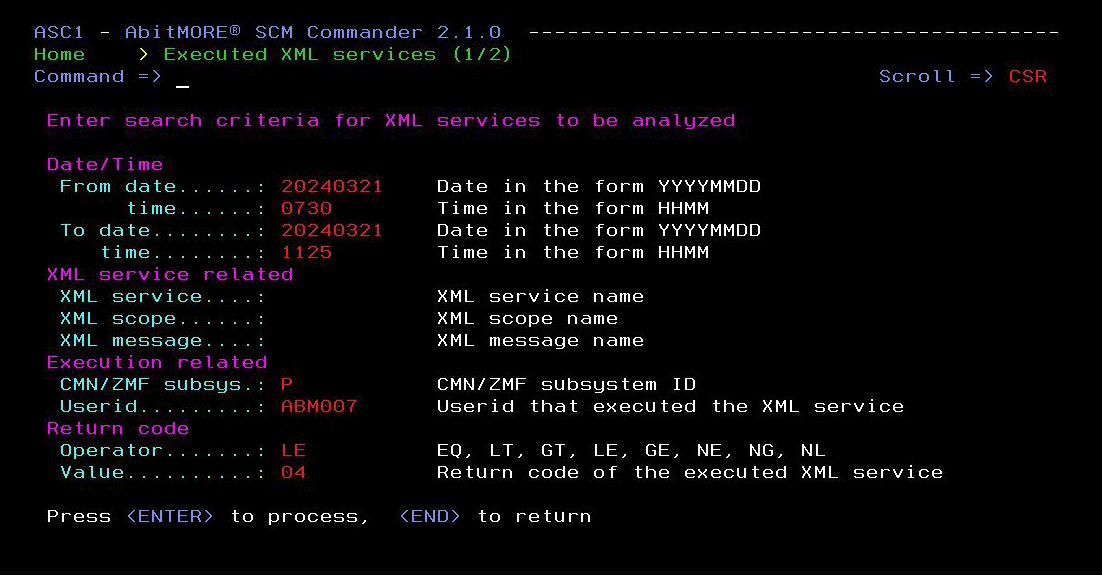Click the 'Userid' label
Viewport: 1102px width, 575px height.
[98, 406]
